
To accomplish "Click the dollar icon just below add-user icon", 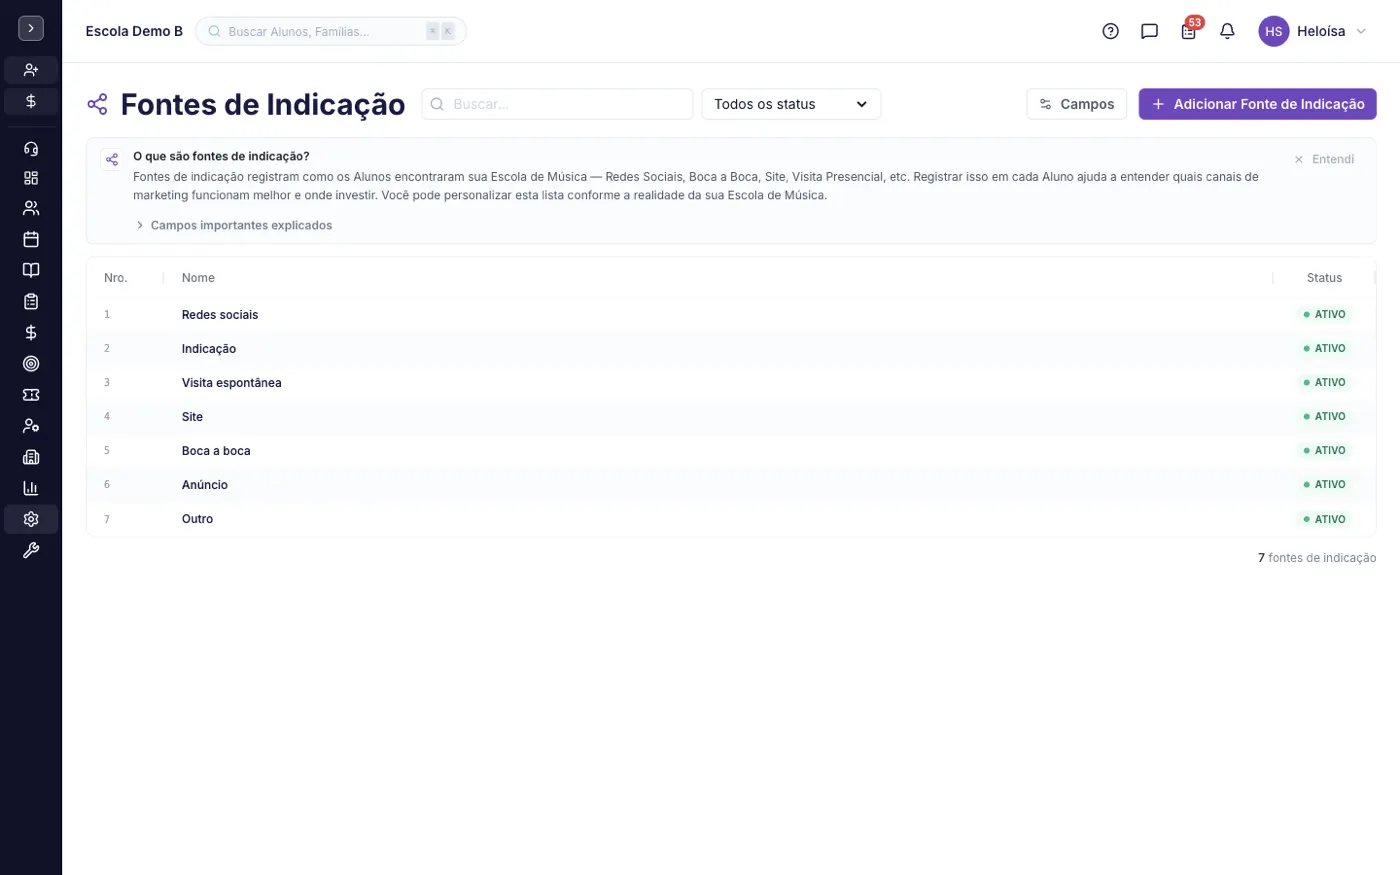I will (x=31, y=101).
